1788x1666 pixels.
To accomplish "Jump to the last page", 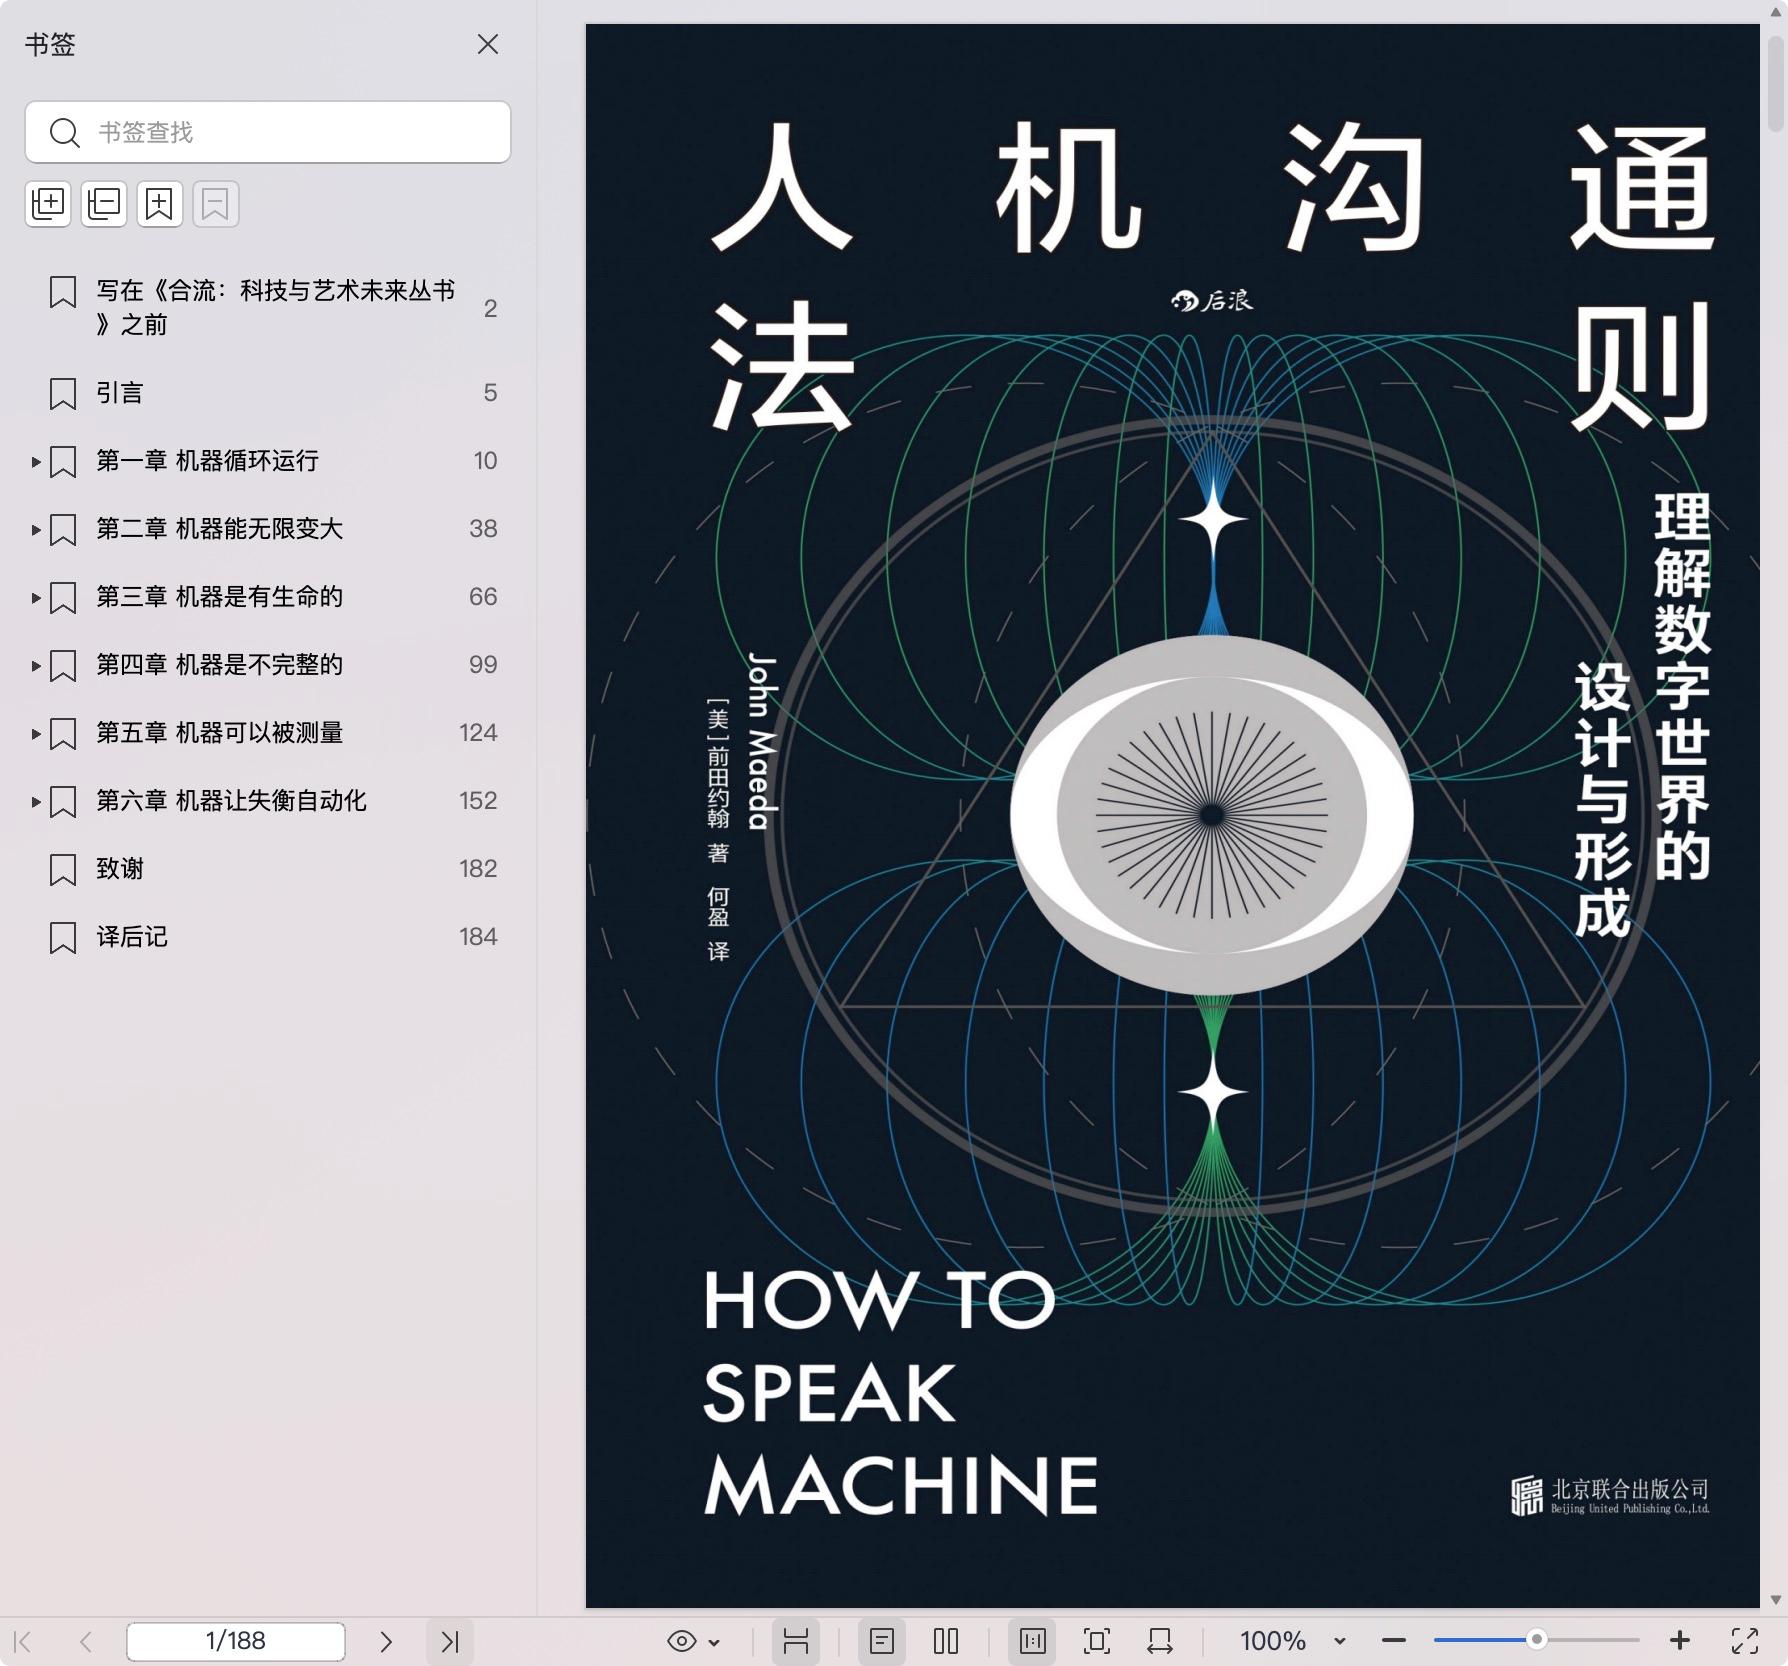I will 450,1641.
